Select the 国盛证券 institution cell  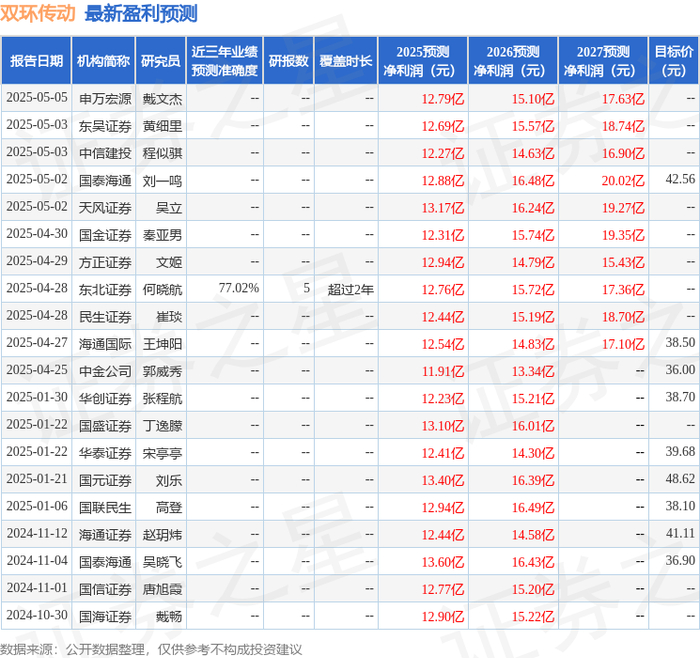click(105, 426)
